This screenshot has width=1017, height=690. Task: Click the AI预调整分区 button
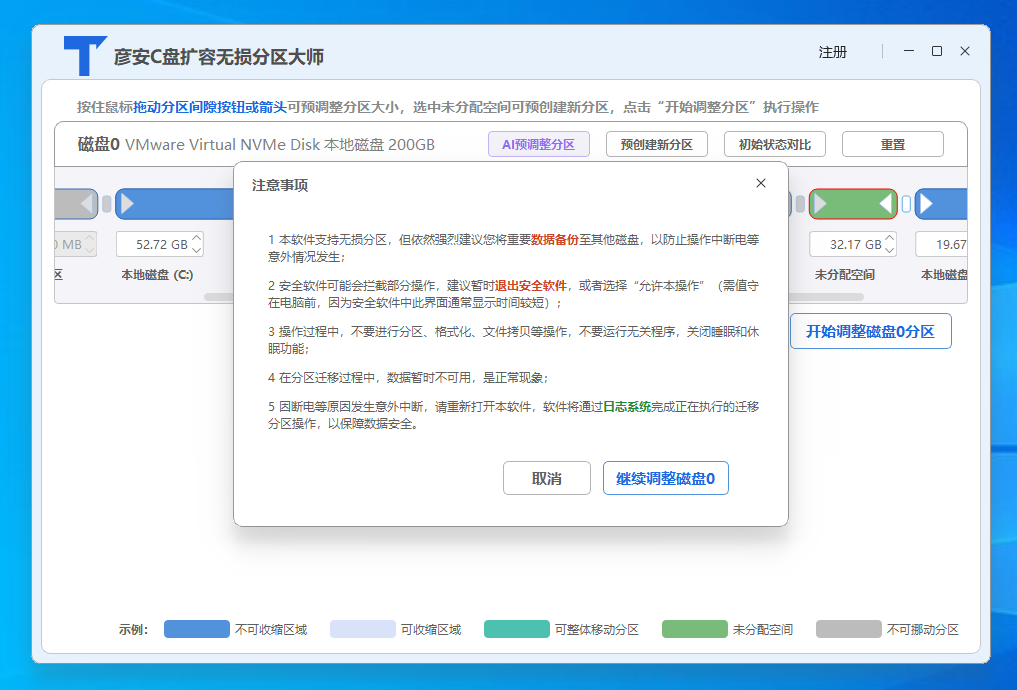click(538, 144)
